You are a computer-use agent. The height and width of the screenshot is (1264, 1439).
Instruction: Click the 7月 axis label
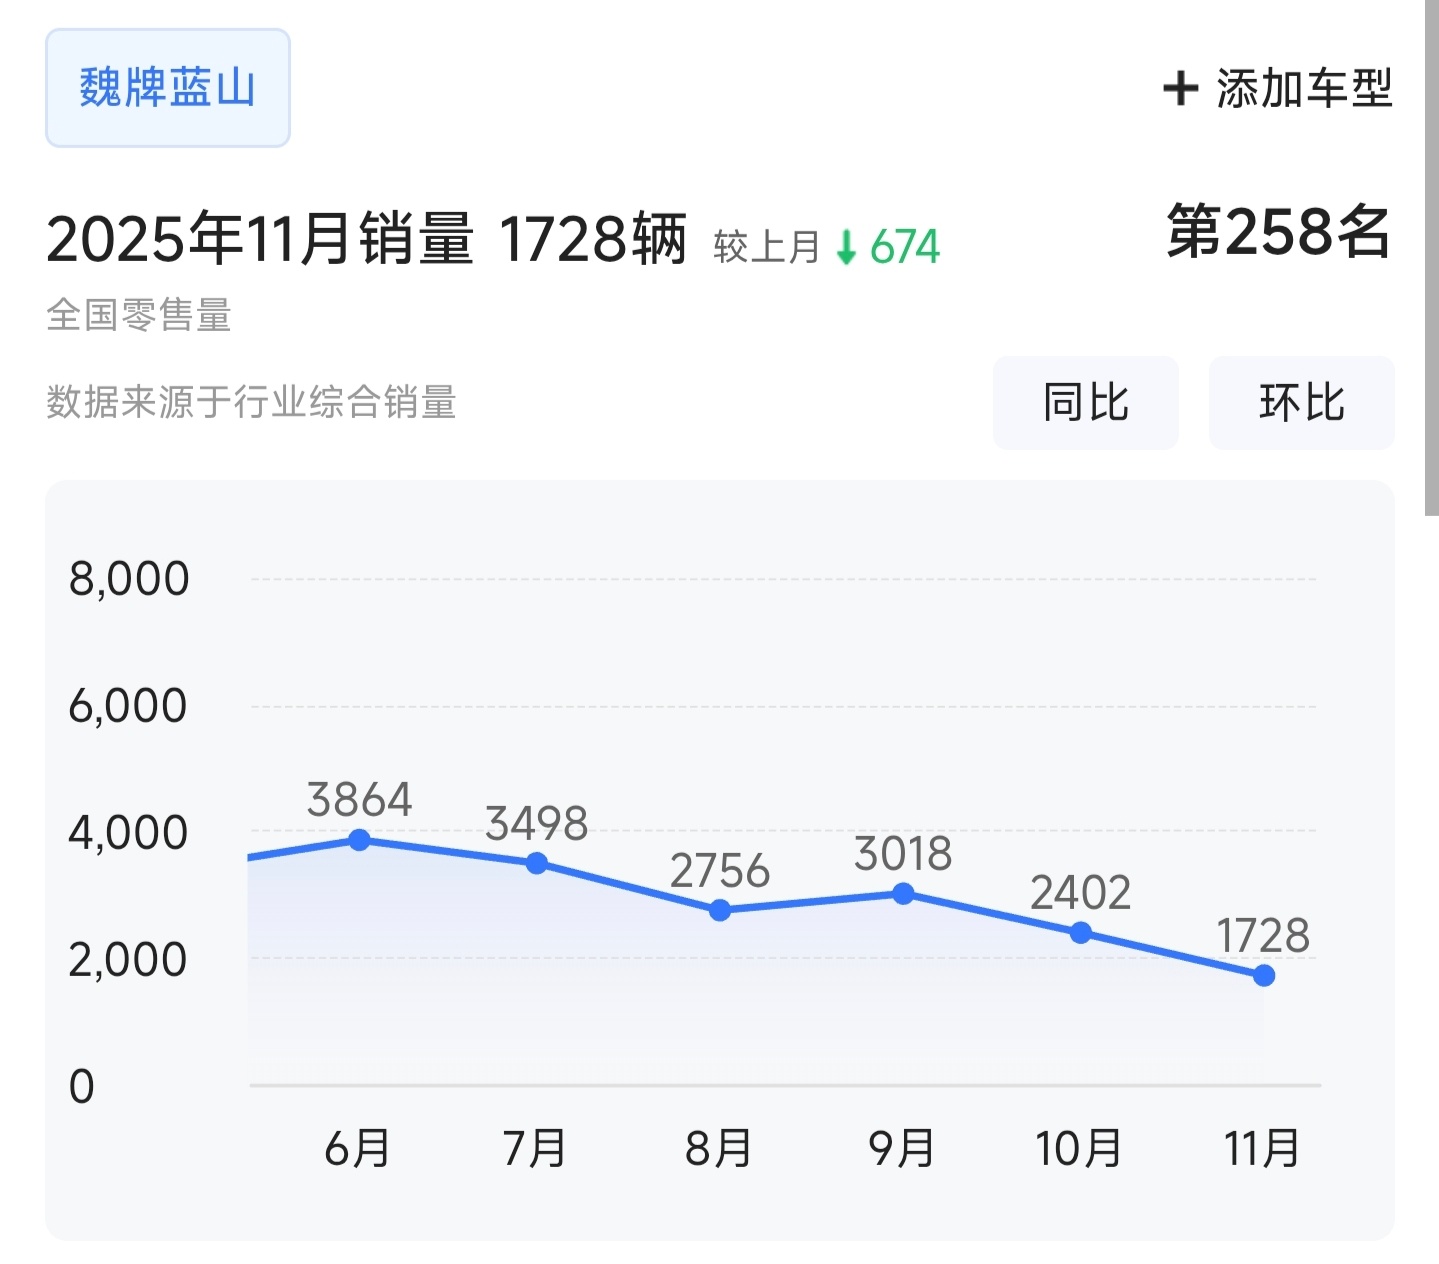(535, 1148)
